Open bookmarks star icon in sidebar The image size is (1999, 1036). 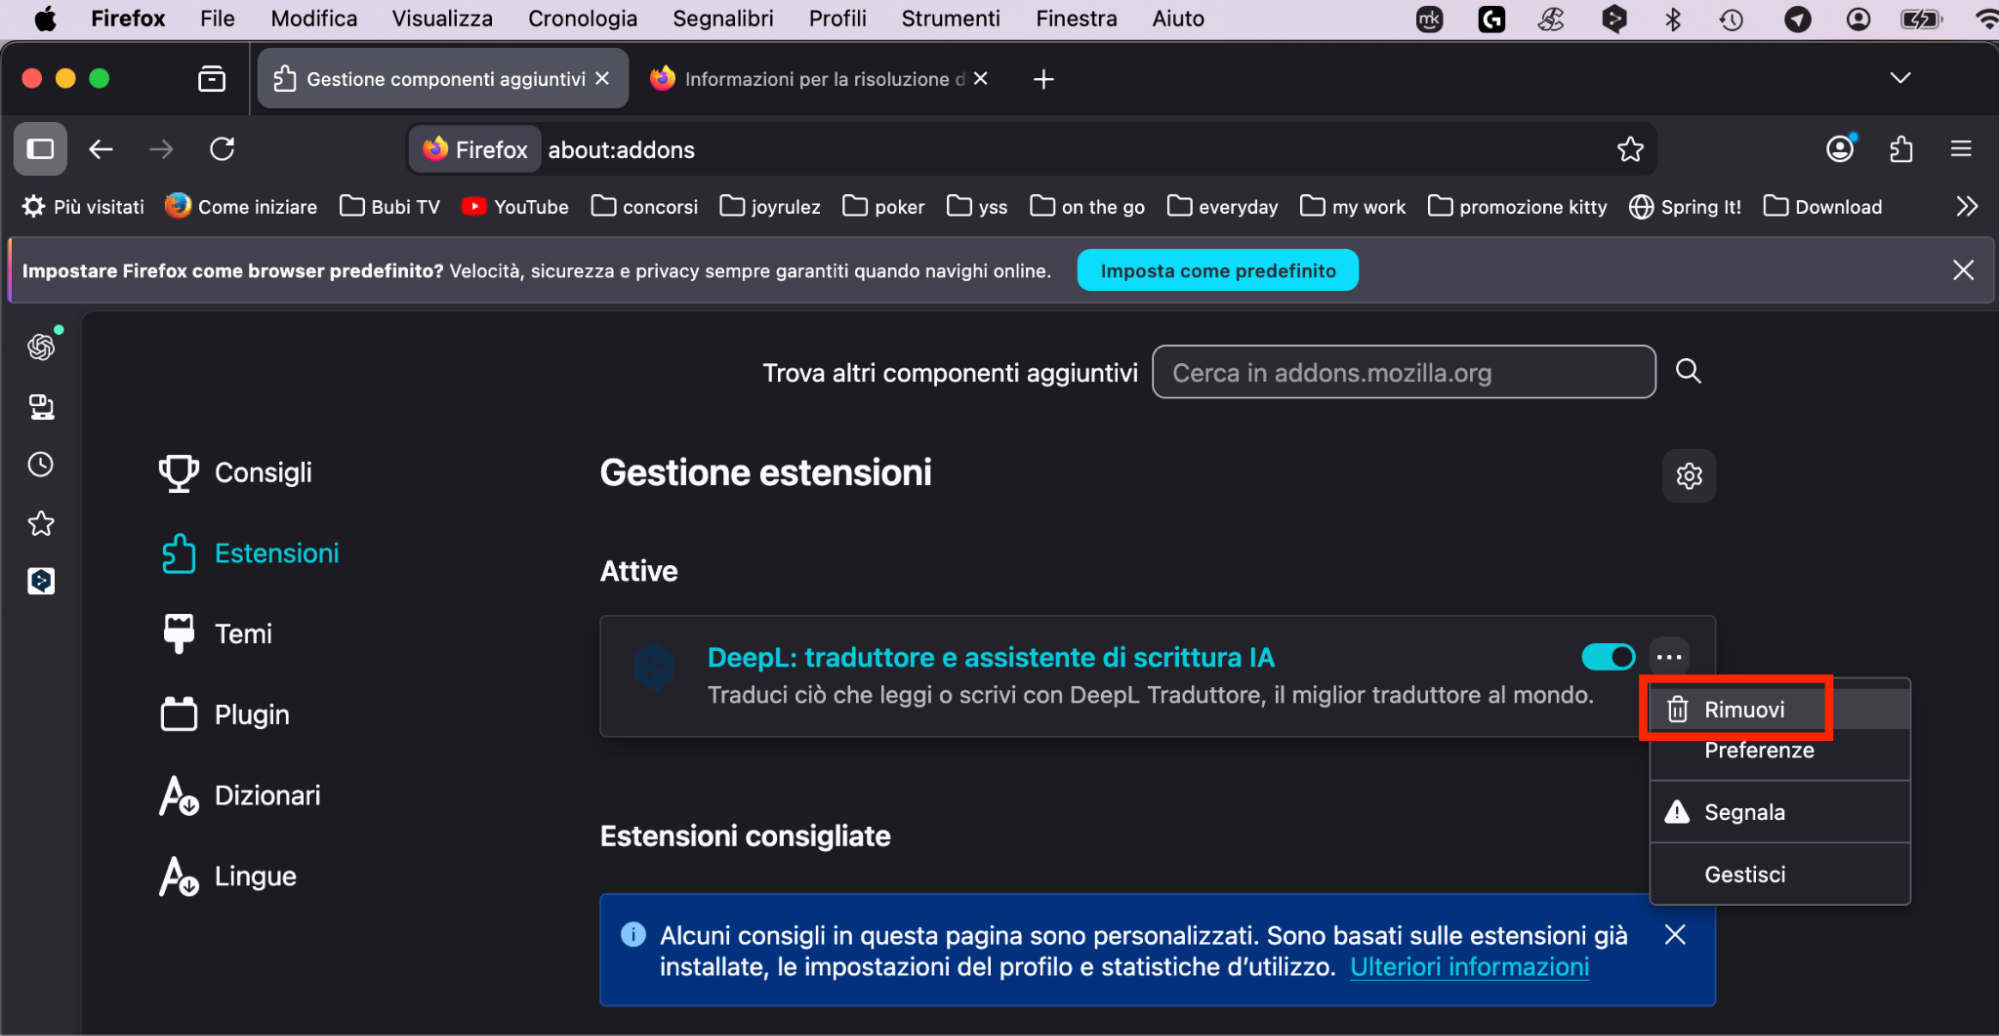[41, 523]
